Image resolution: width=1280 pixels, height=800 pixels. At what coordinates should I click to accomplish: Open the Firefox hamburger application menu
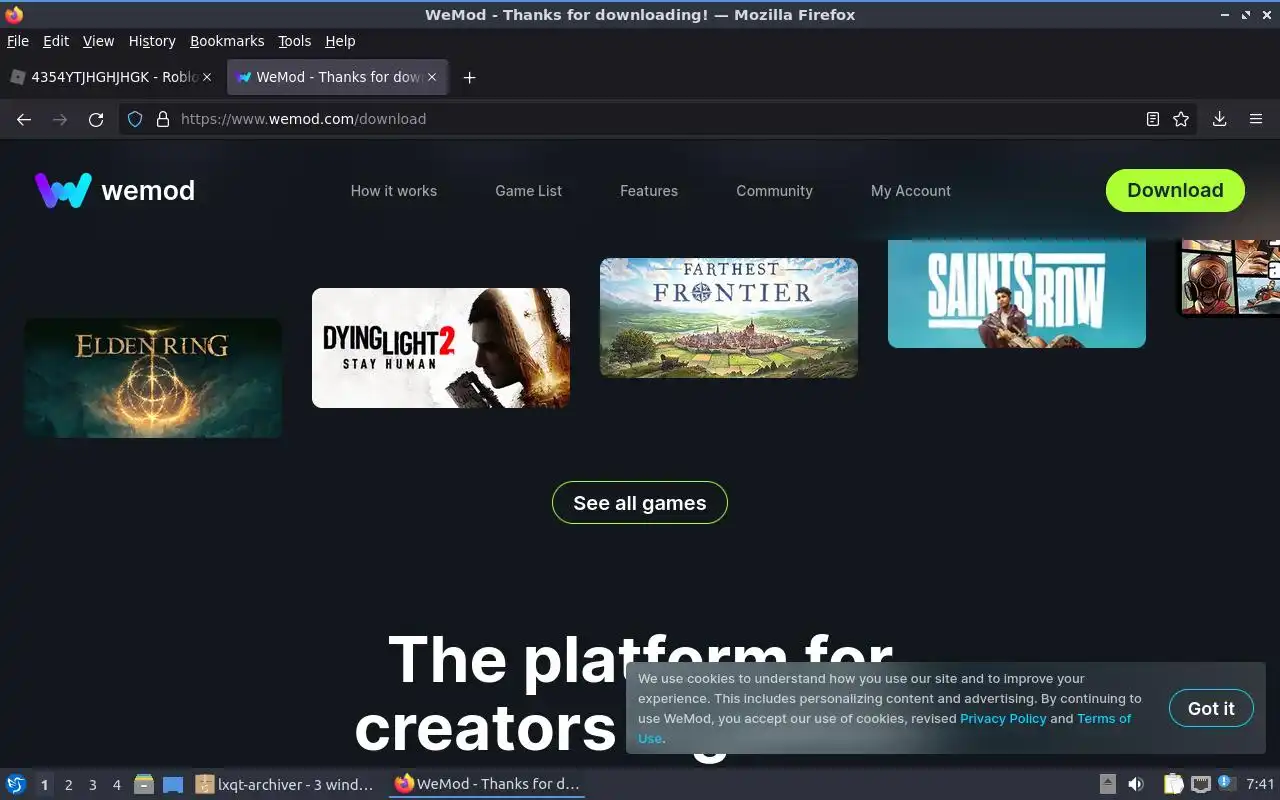pyautogui.click(x=1256, y=119)
